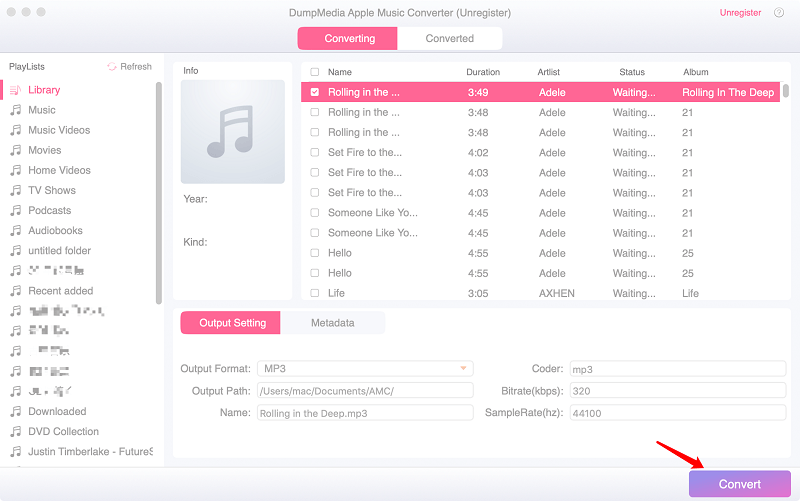The width and height of the screenshot is (800, 501).
Task: Click the Unregister speech bubble icon
Action: [778, 13]
